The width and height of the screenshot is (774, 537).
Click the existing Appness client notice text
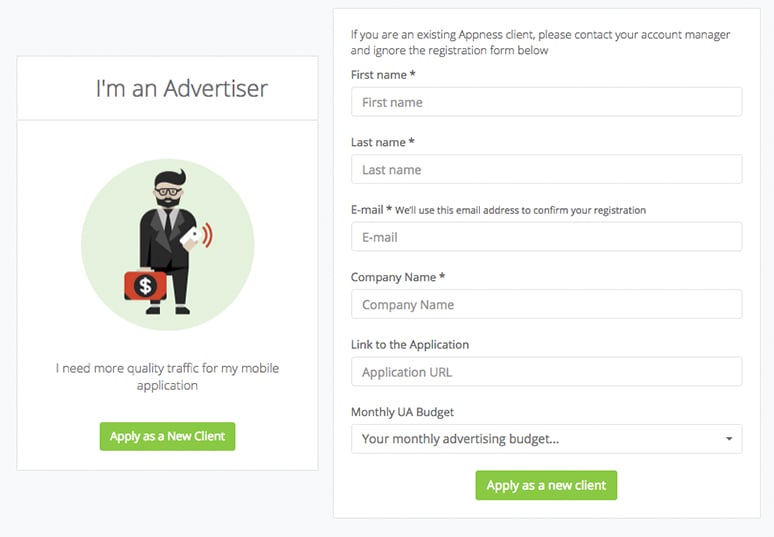(x=540, y=42)
